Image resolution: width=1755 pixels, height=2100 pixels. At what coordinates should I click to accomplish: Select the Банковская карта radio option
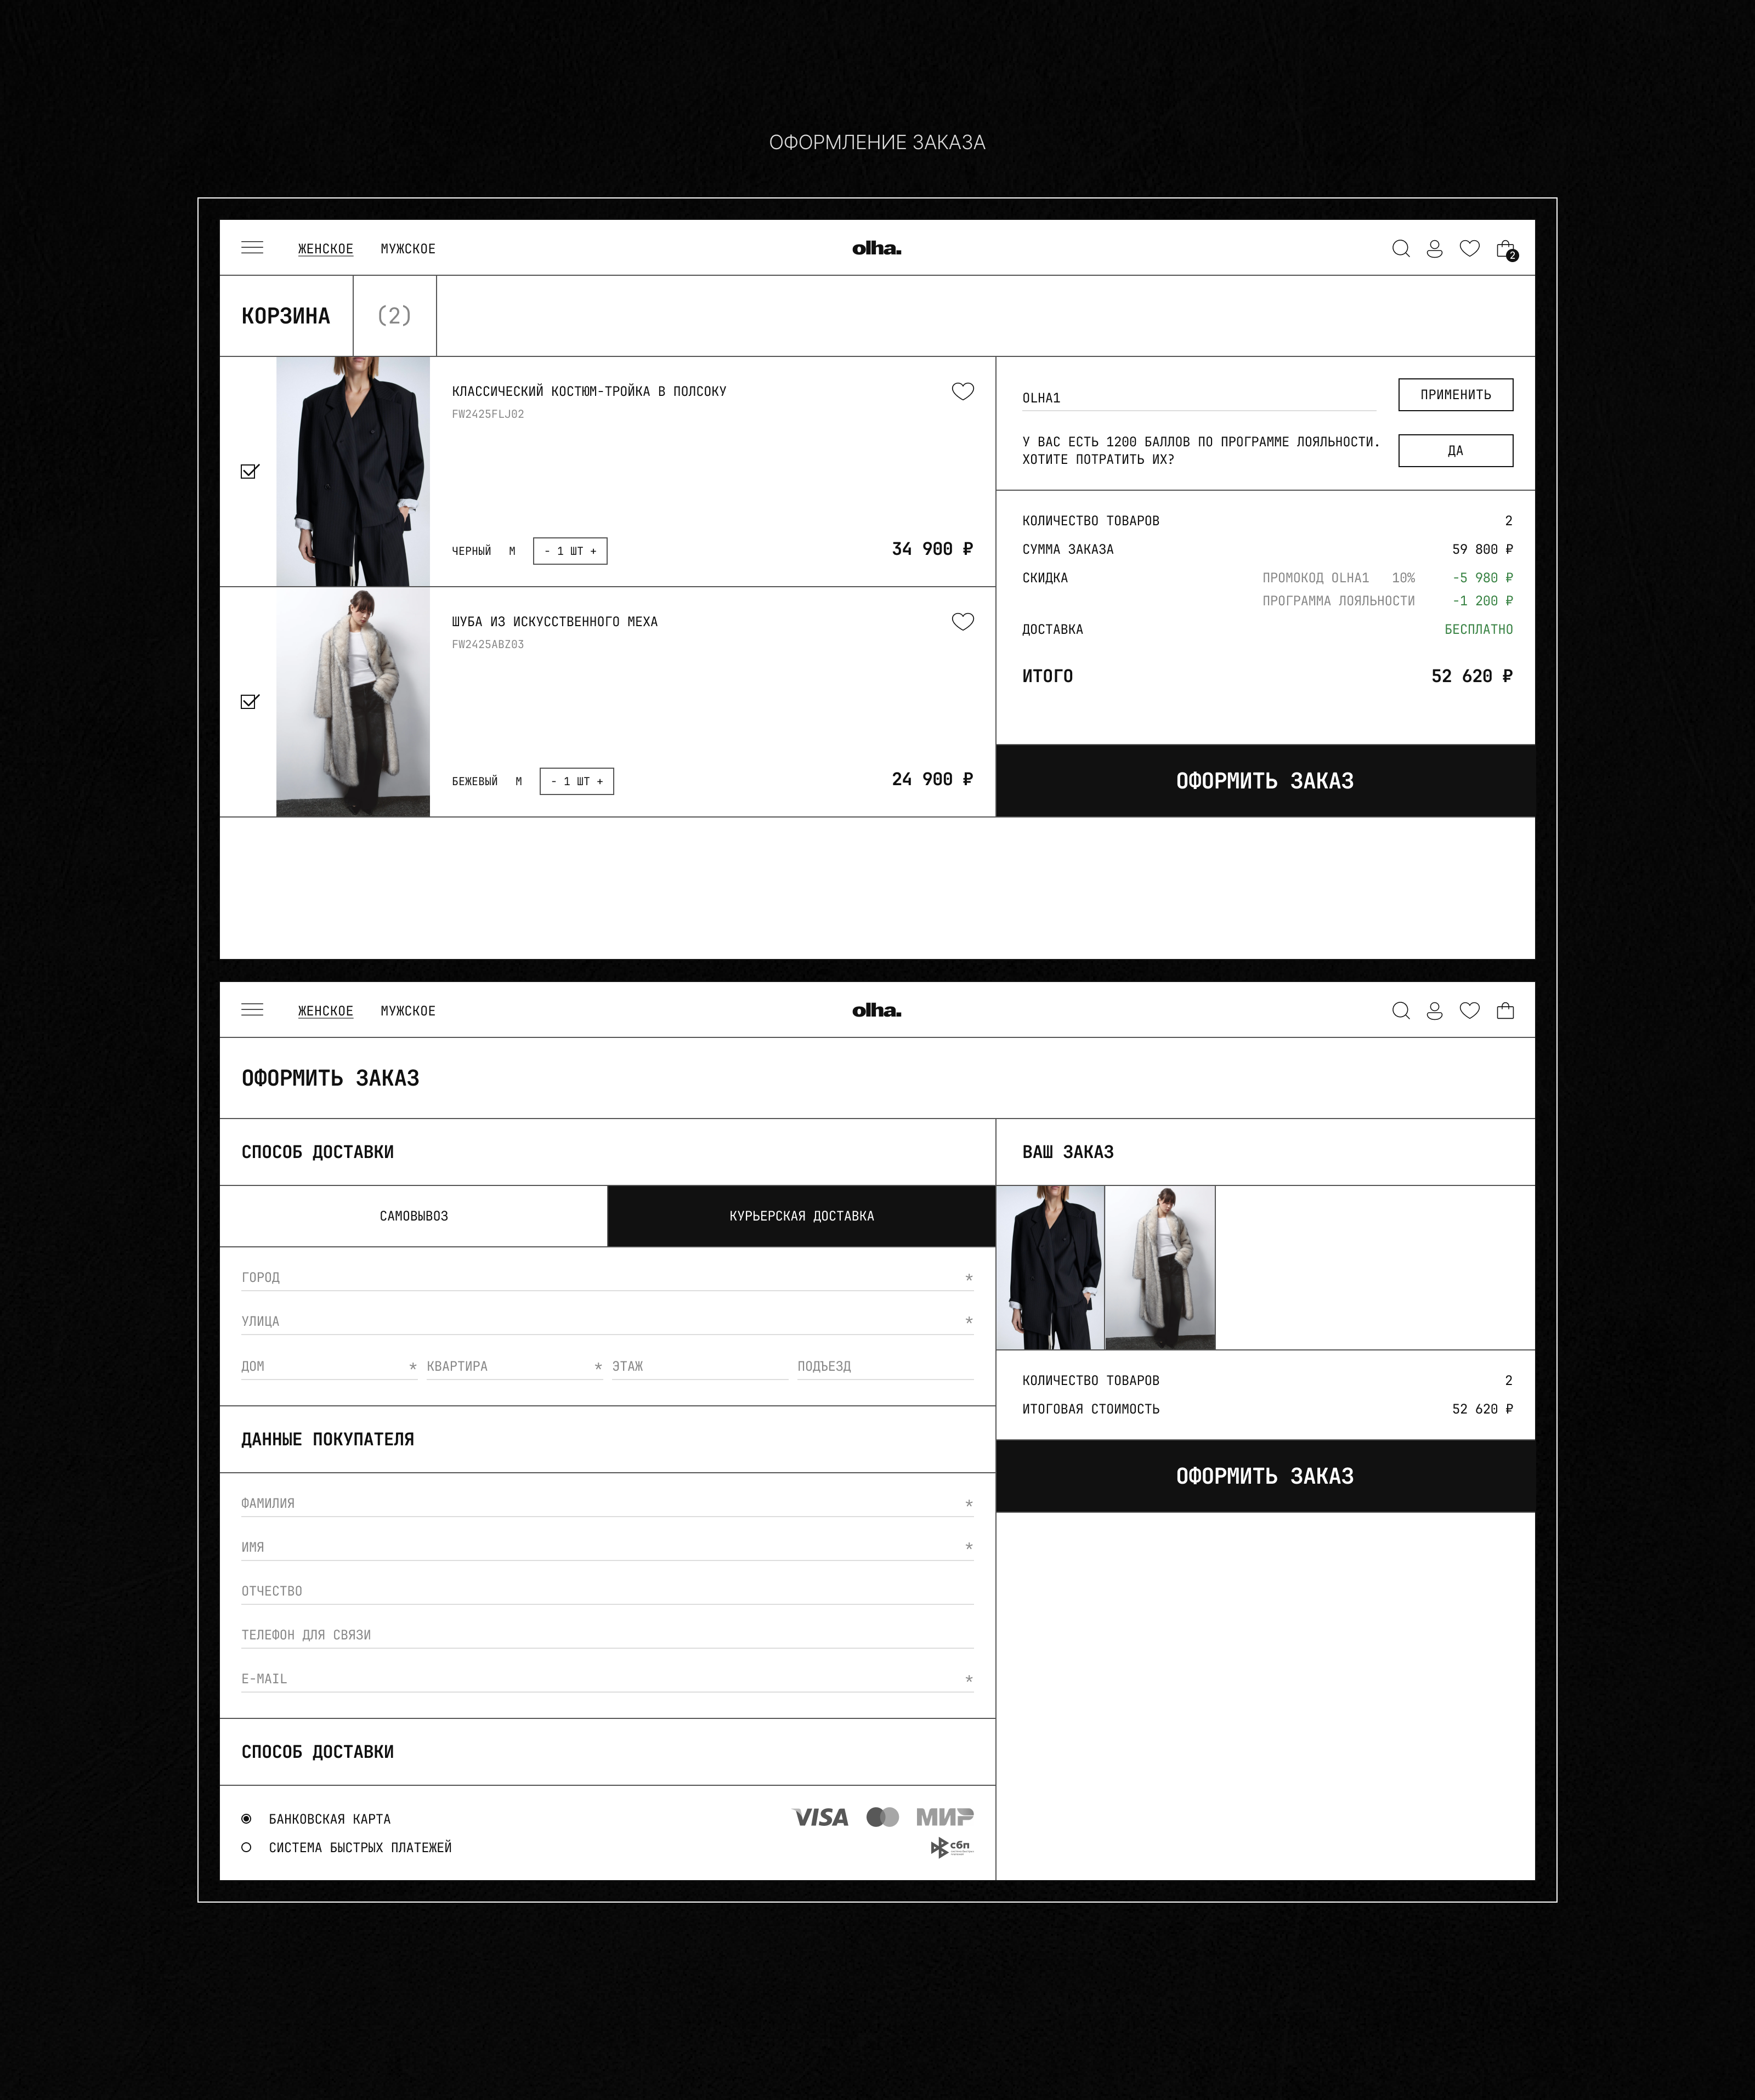[246, 1819]
